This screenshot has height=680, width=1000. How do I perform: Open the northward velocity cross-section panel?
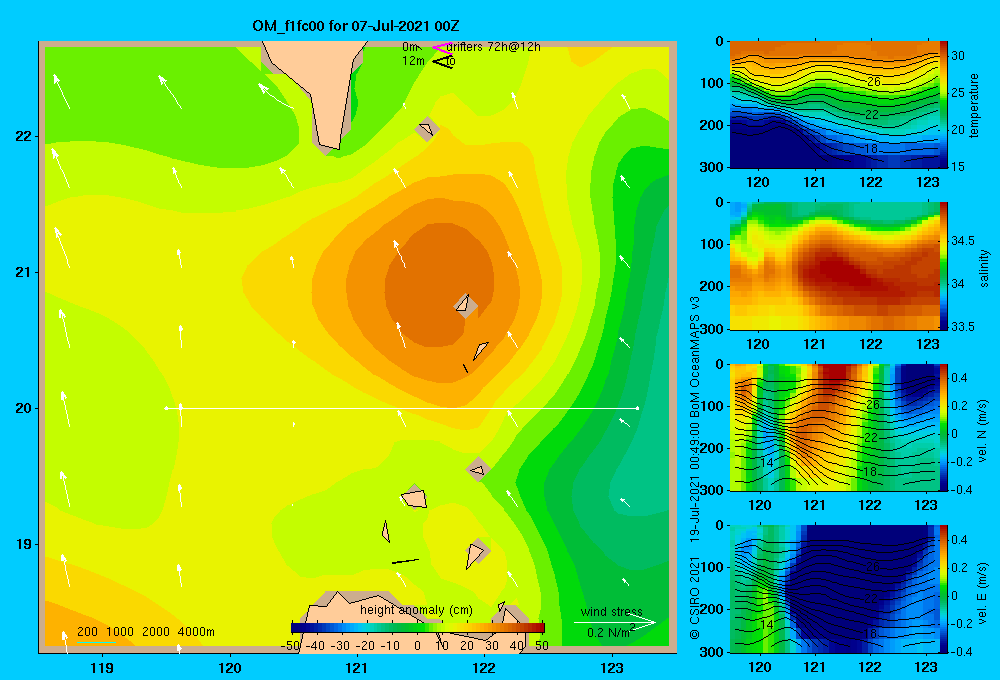tap(834, 427)
